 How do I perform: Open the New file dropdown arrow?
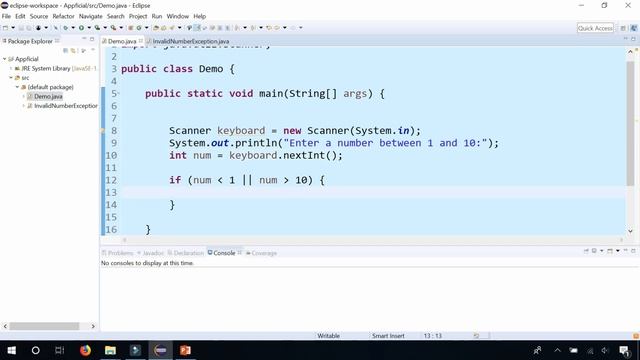click(x=13, y=28)
